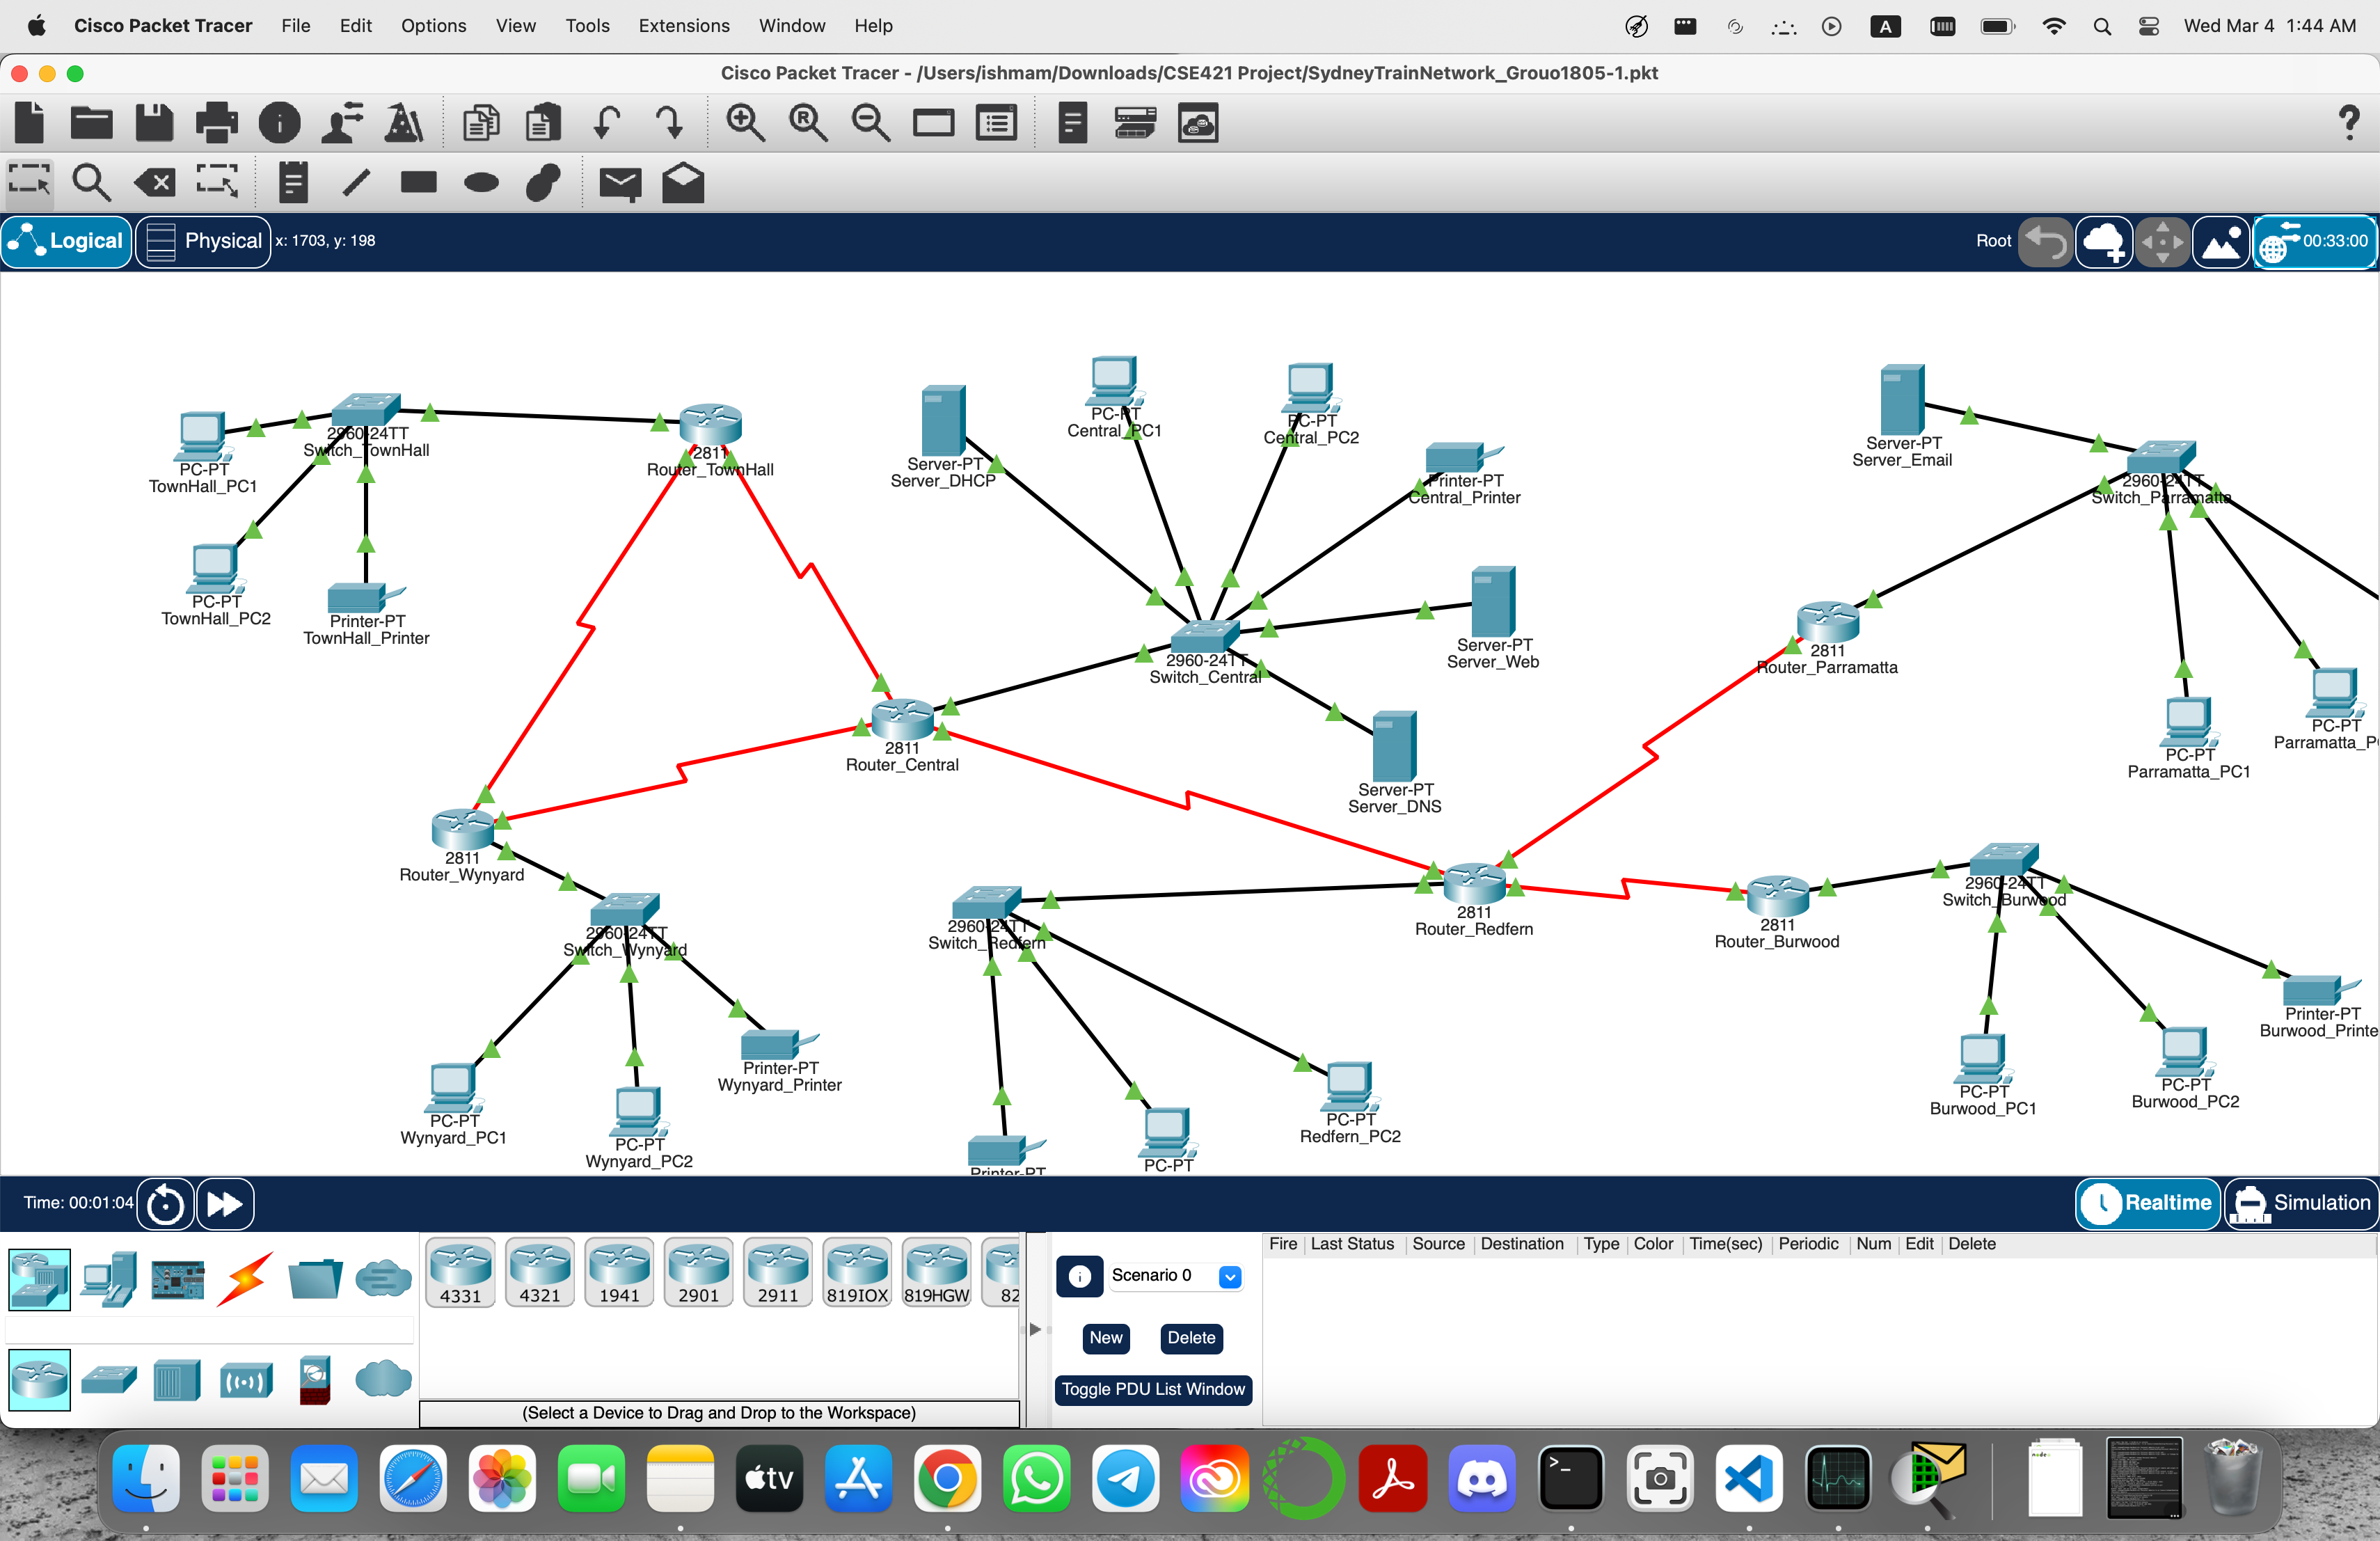This screenshot has width=2380, height=1541.
Task: Click the Fast Forward Time button
Action: [225, 1203]
